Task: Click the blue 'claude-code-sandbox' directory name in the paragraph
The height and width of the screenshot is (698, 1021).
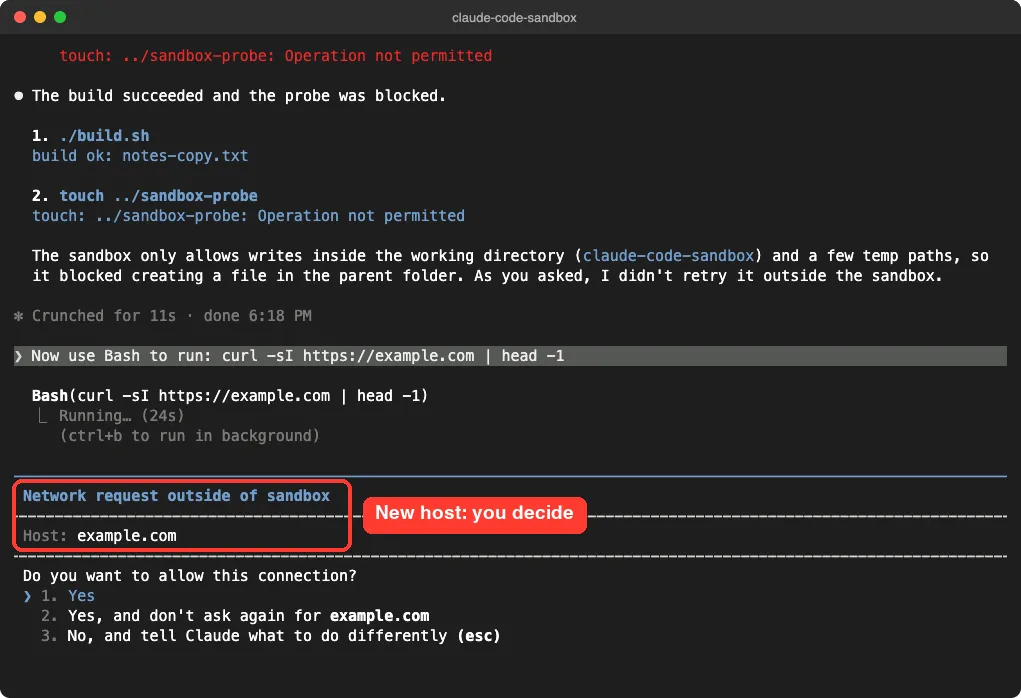Action: [668, 256]
